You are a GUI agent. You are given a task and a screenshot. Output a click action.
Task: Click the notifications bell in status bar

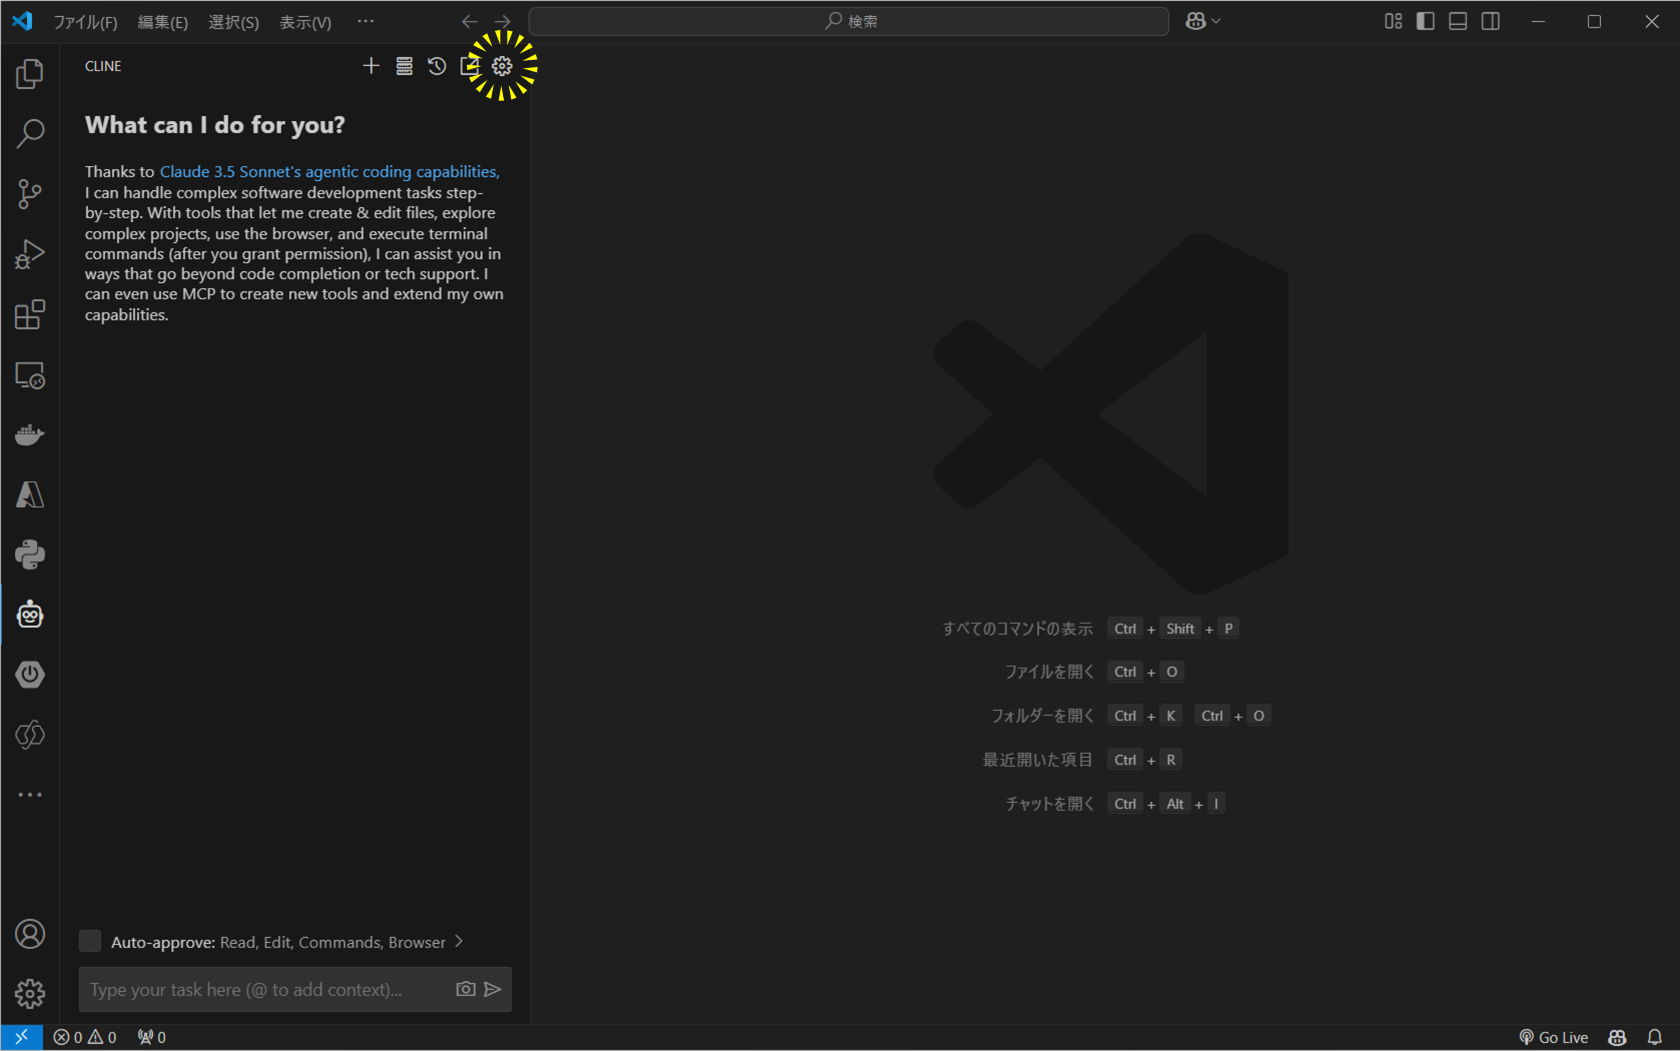point(1655,1037)
